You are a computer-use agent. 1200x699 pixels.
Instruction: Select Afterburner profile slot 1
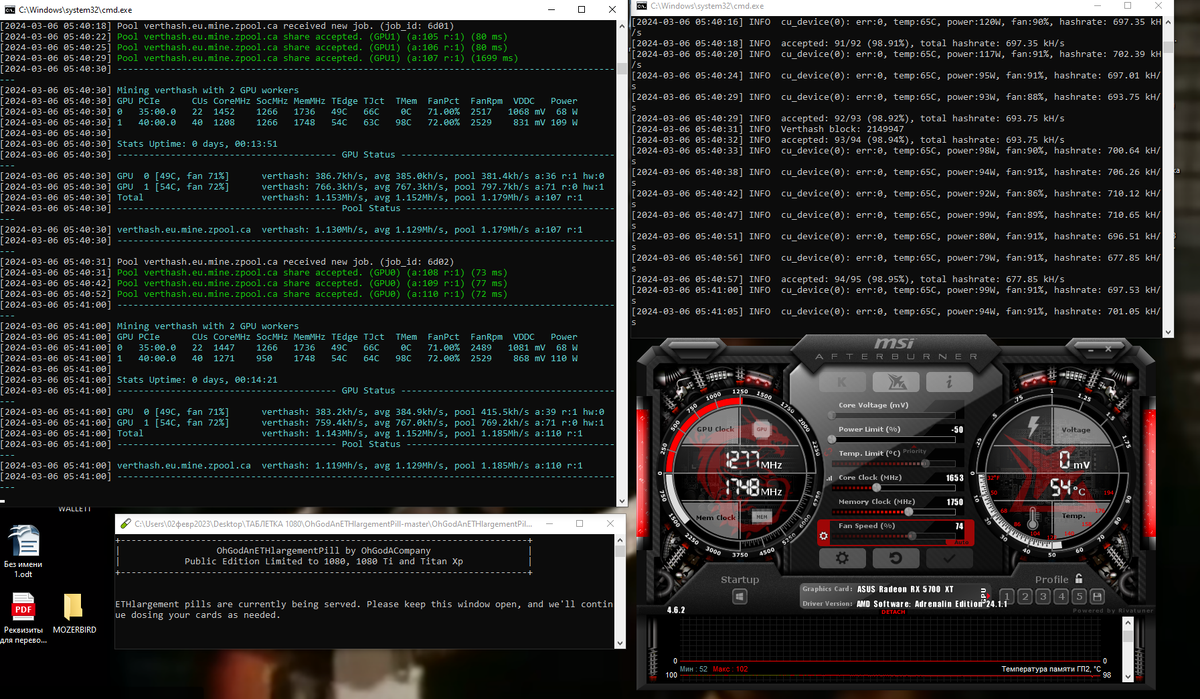pos(1009,597)
